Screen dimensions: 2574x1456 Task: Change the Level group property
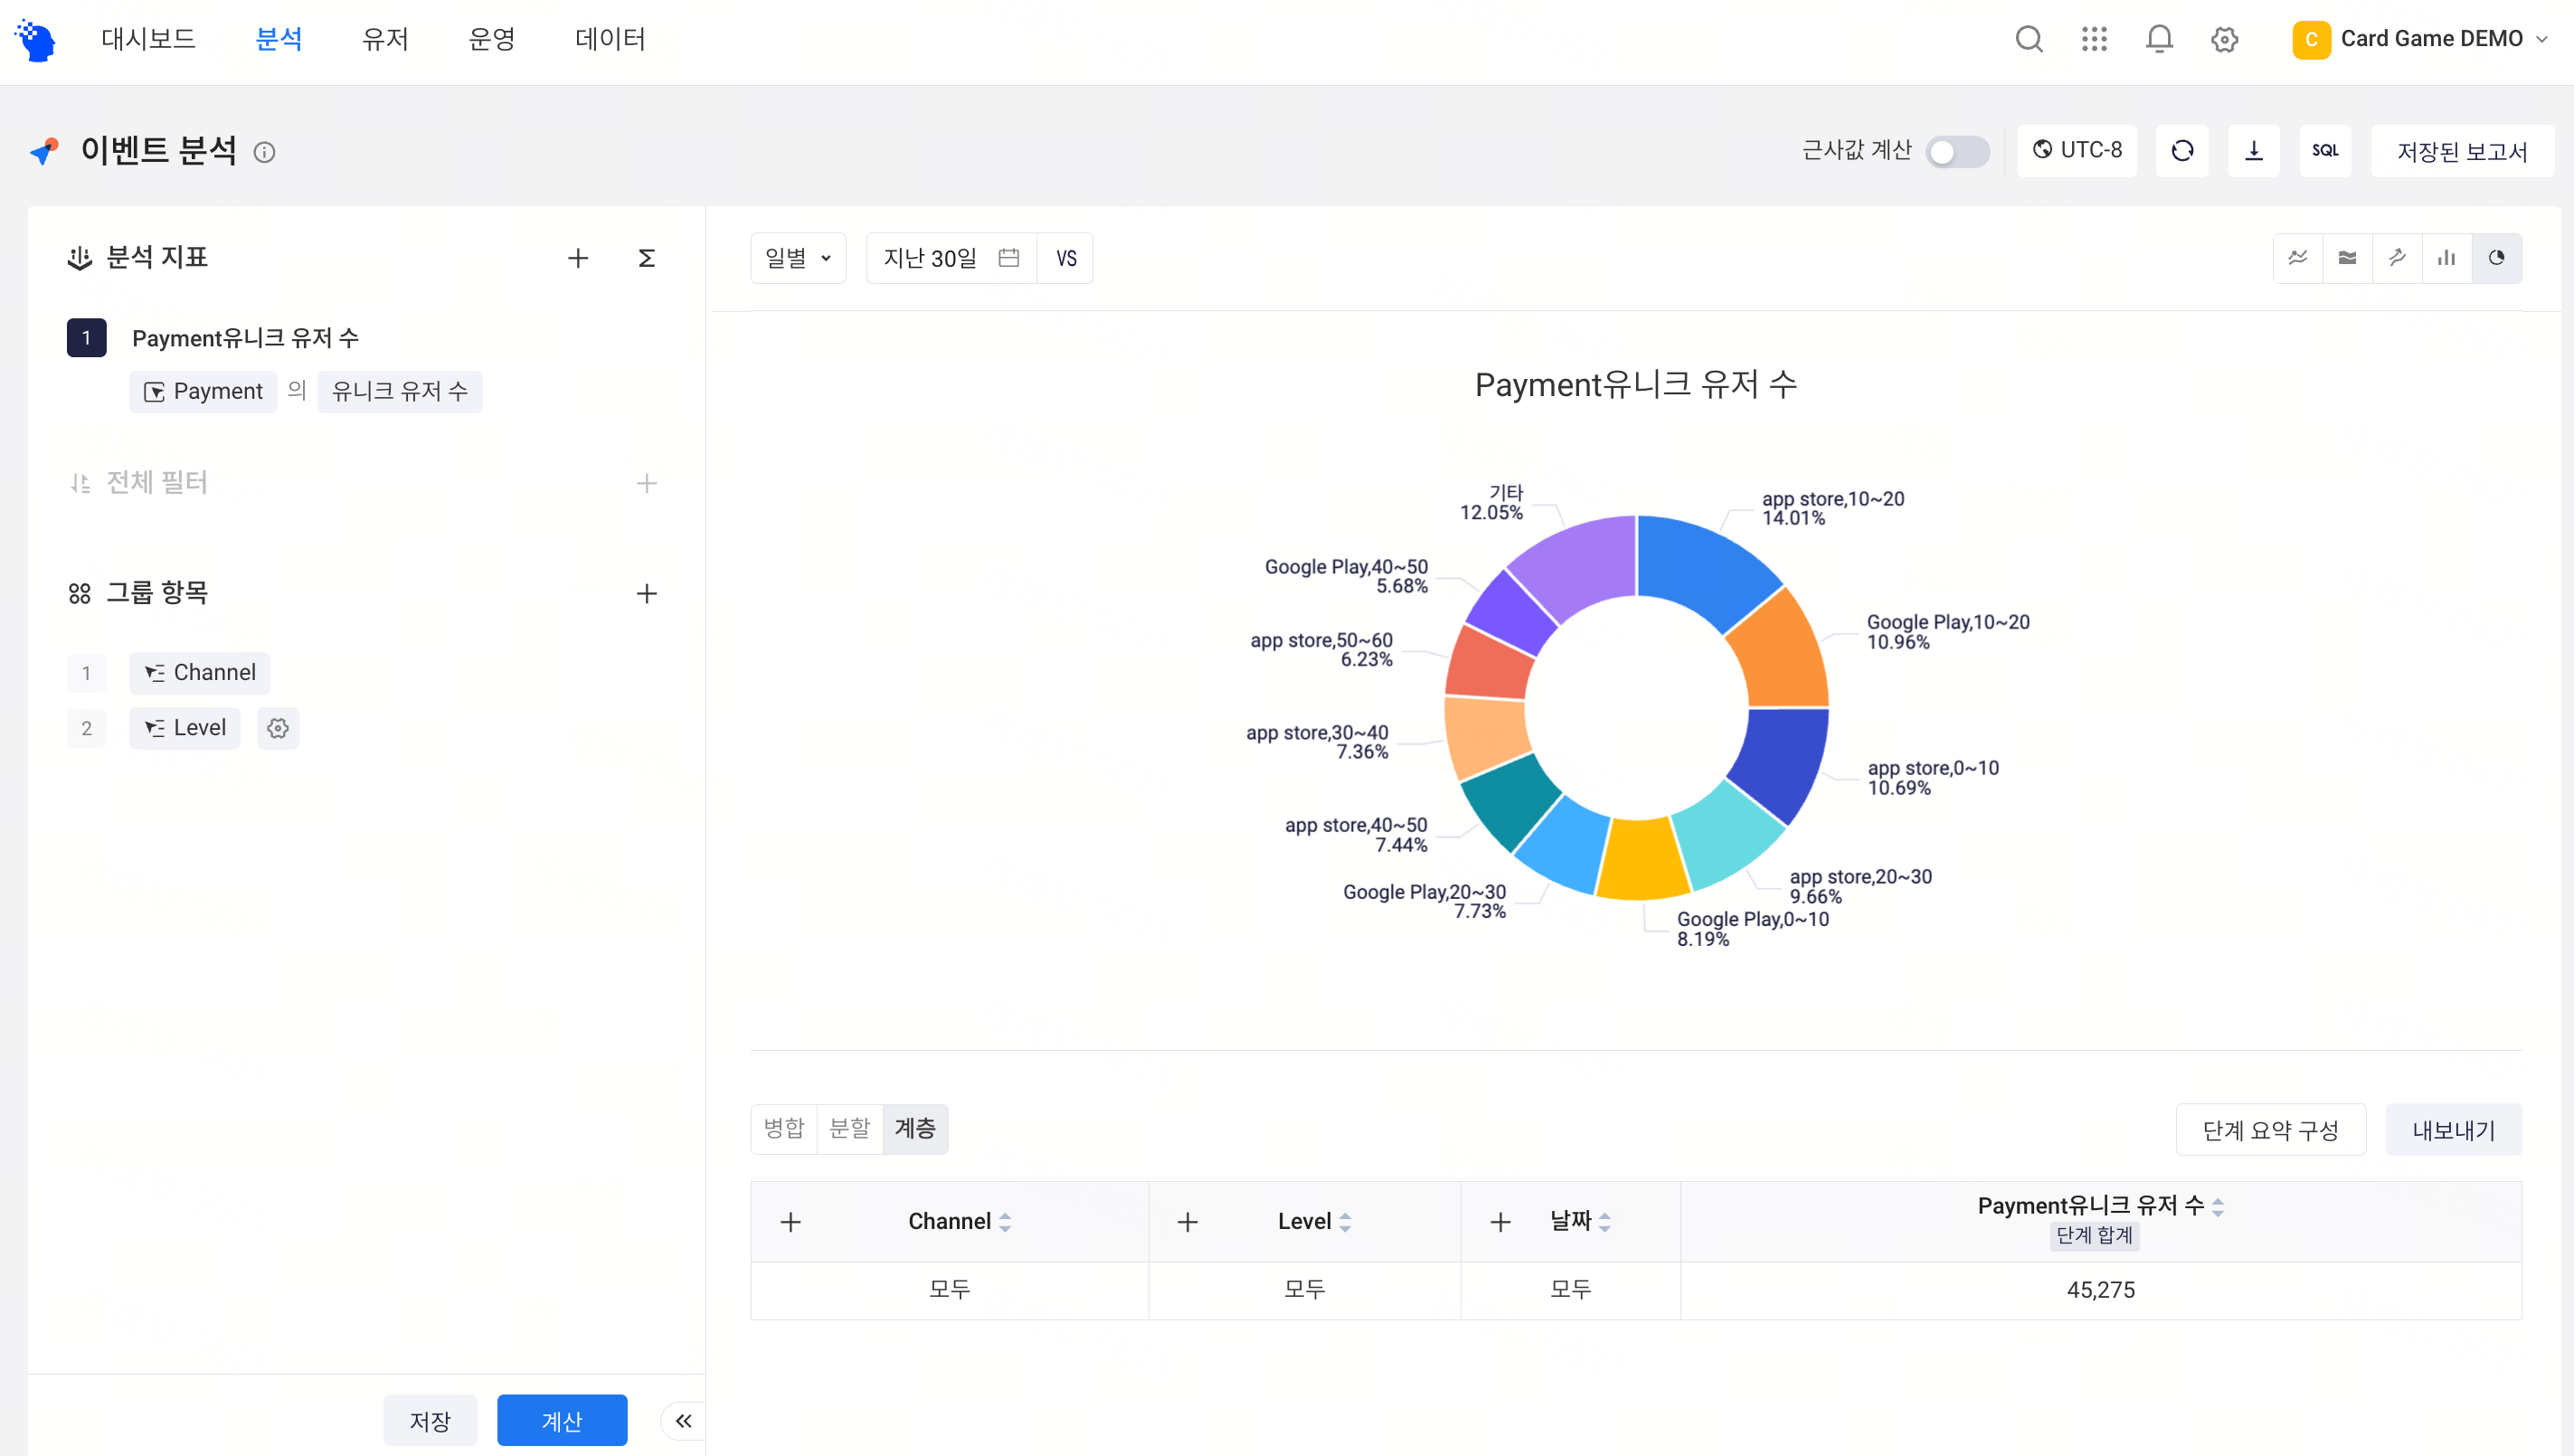(x=185, y=728)
